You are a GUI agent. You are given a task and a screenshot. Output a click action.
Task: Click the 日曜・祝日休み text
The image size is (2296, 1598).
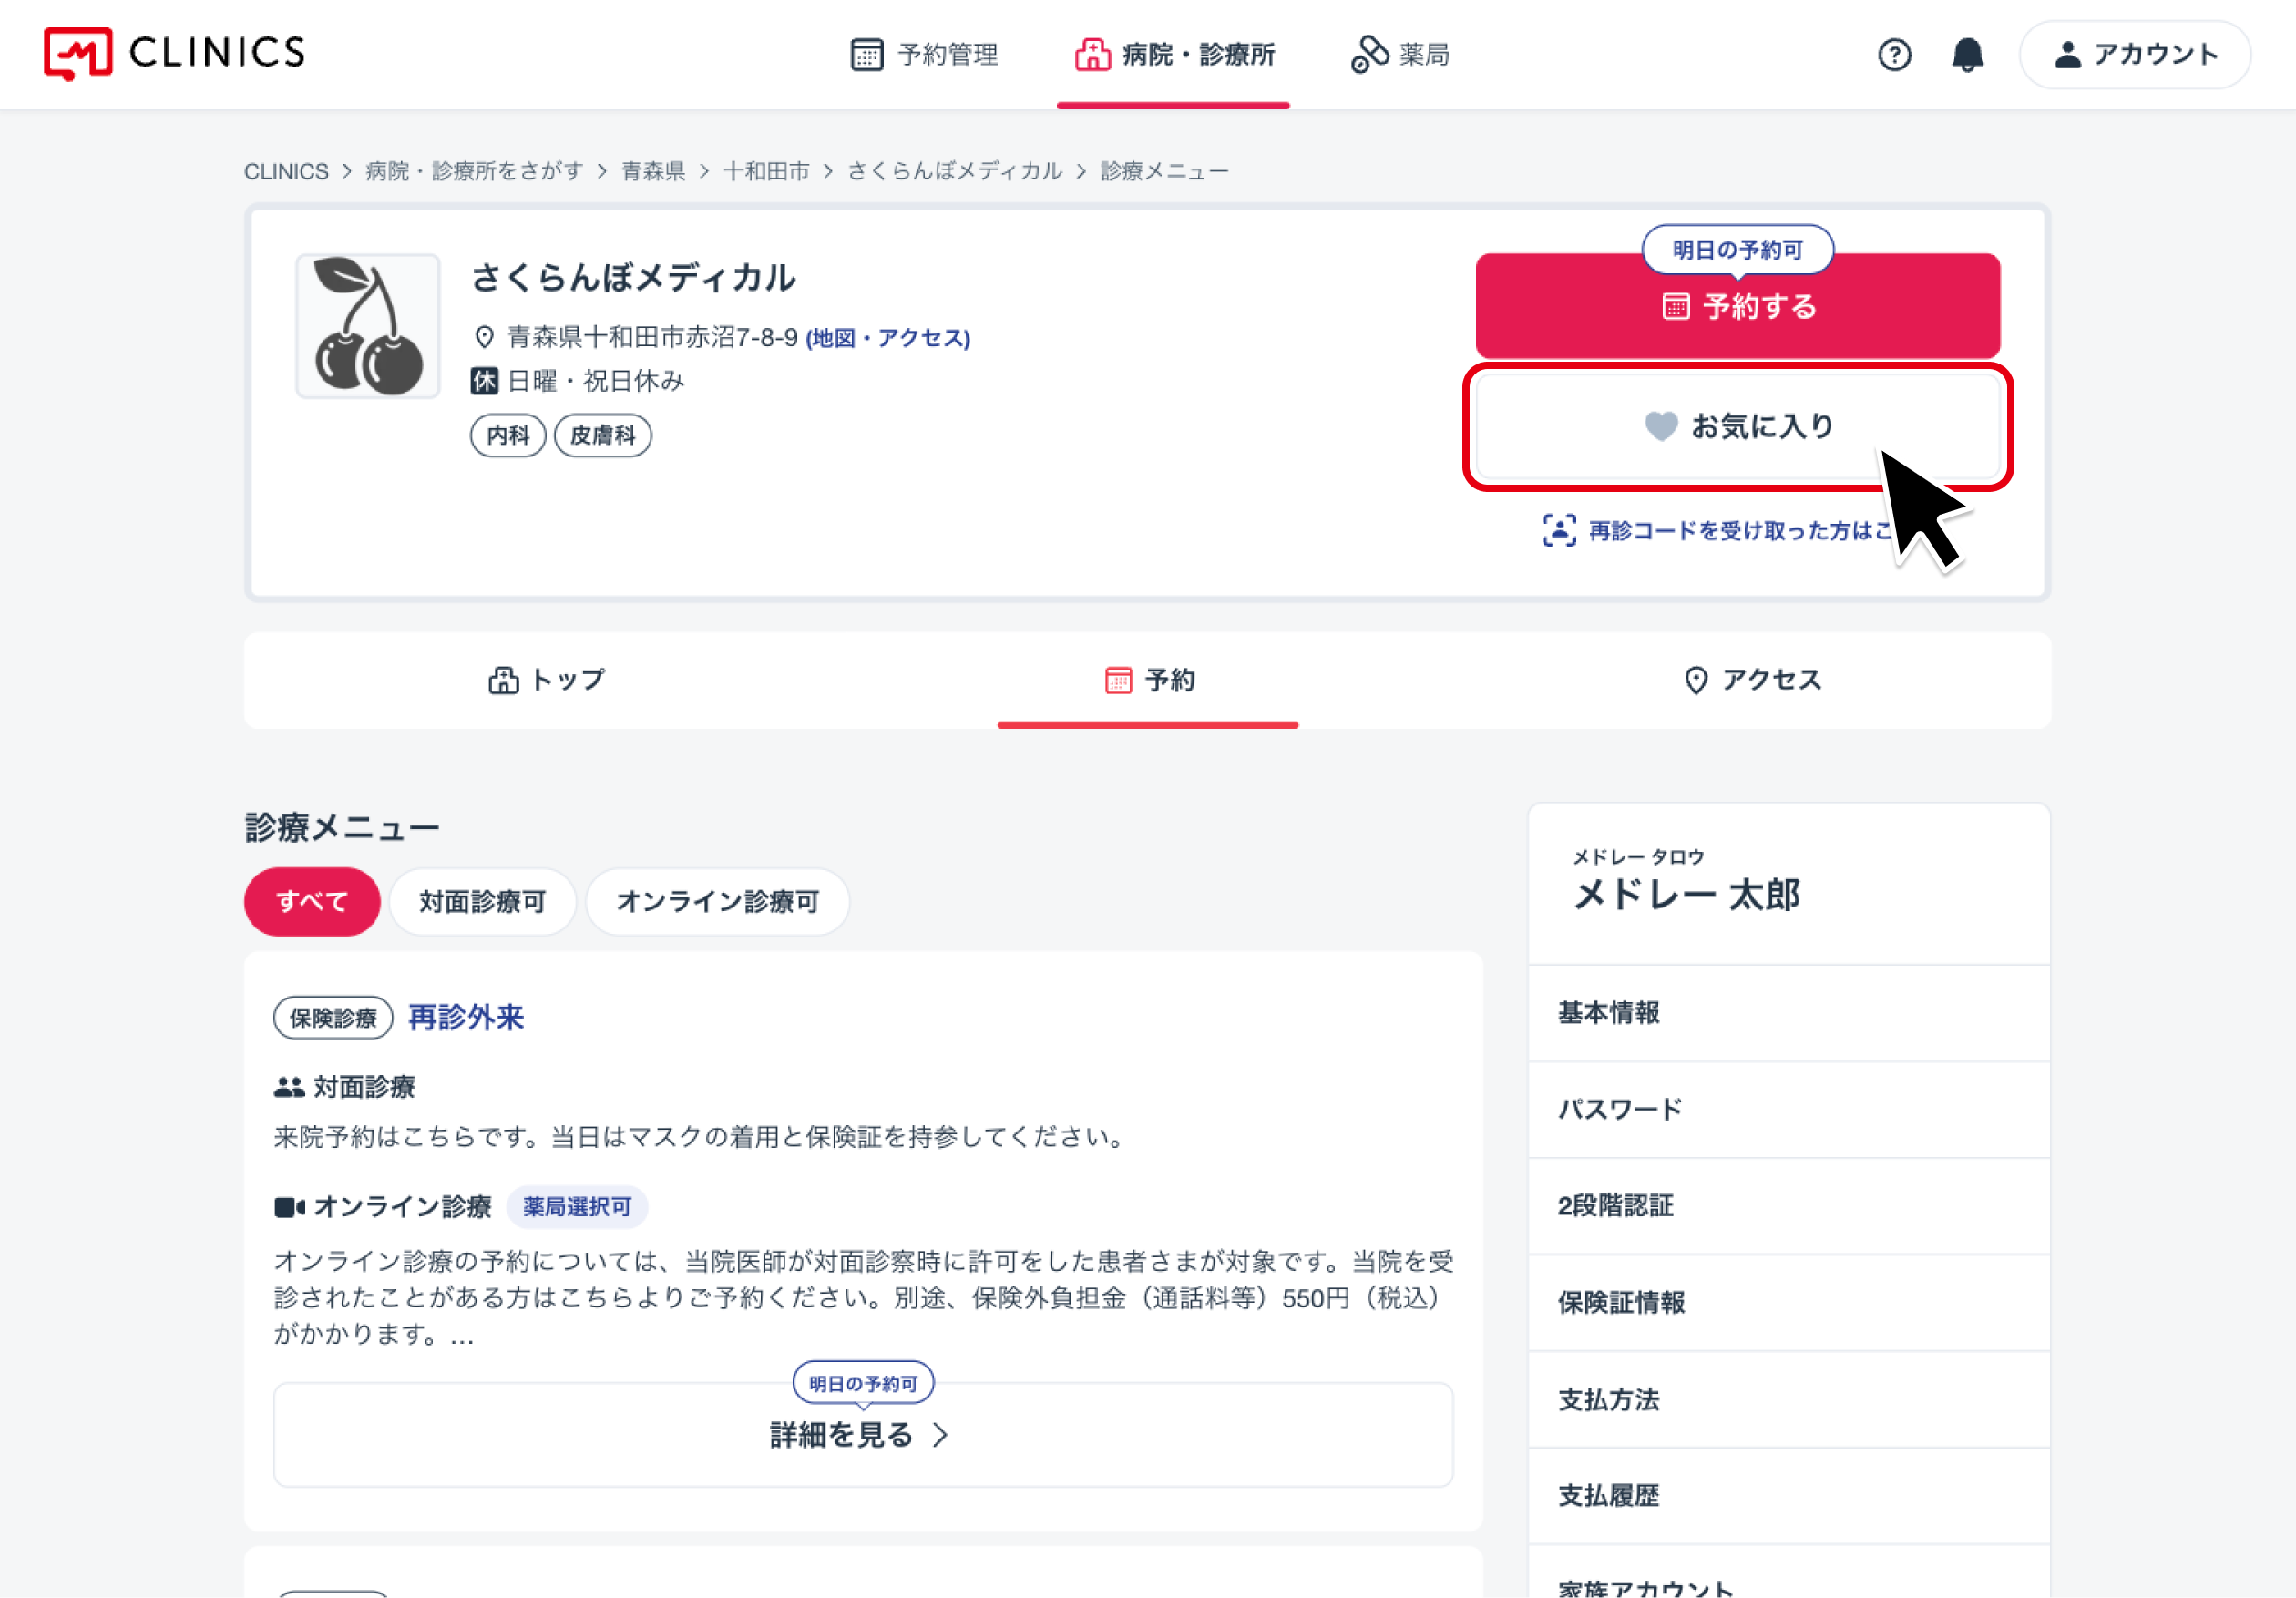point(596,381)
